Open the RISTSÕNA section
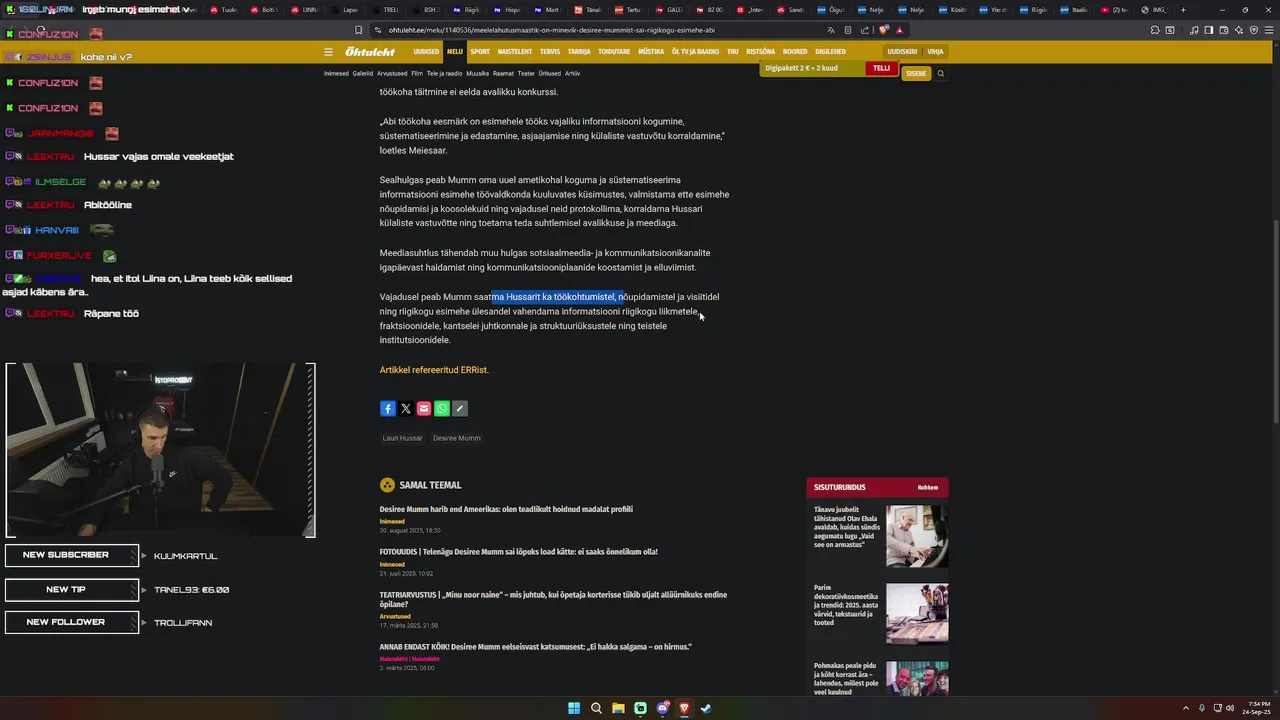The image size is (1280, 720). click(761, 52)
